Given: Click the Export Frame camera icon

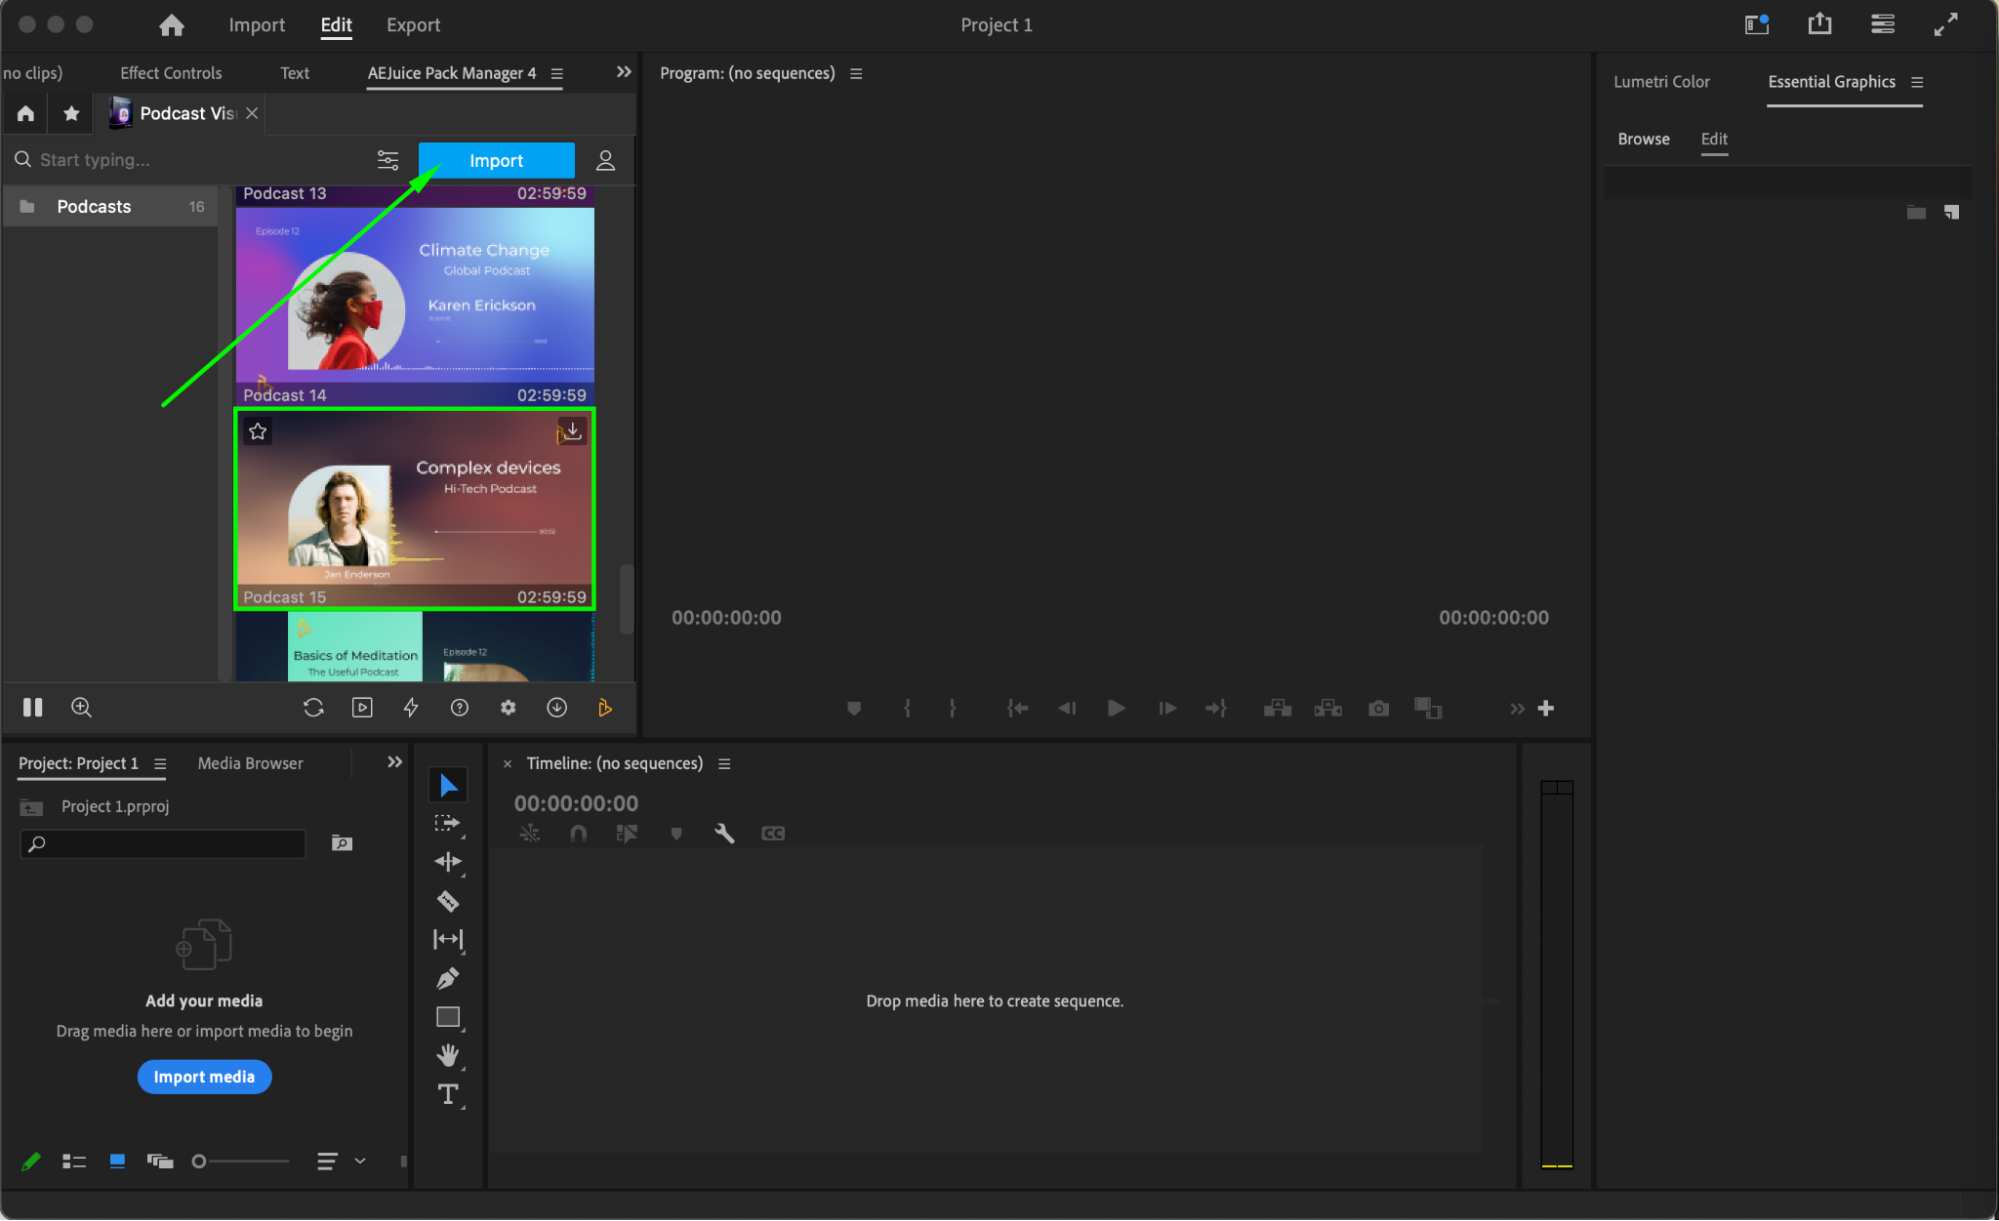Looking at the screenshot, I should pyautogui.click(x=1378, y=708).
